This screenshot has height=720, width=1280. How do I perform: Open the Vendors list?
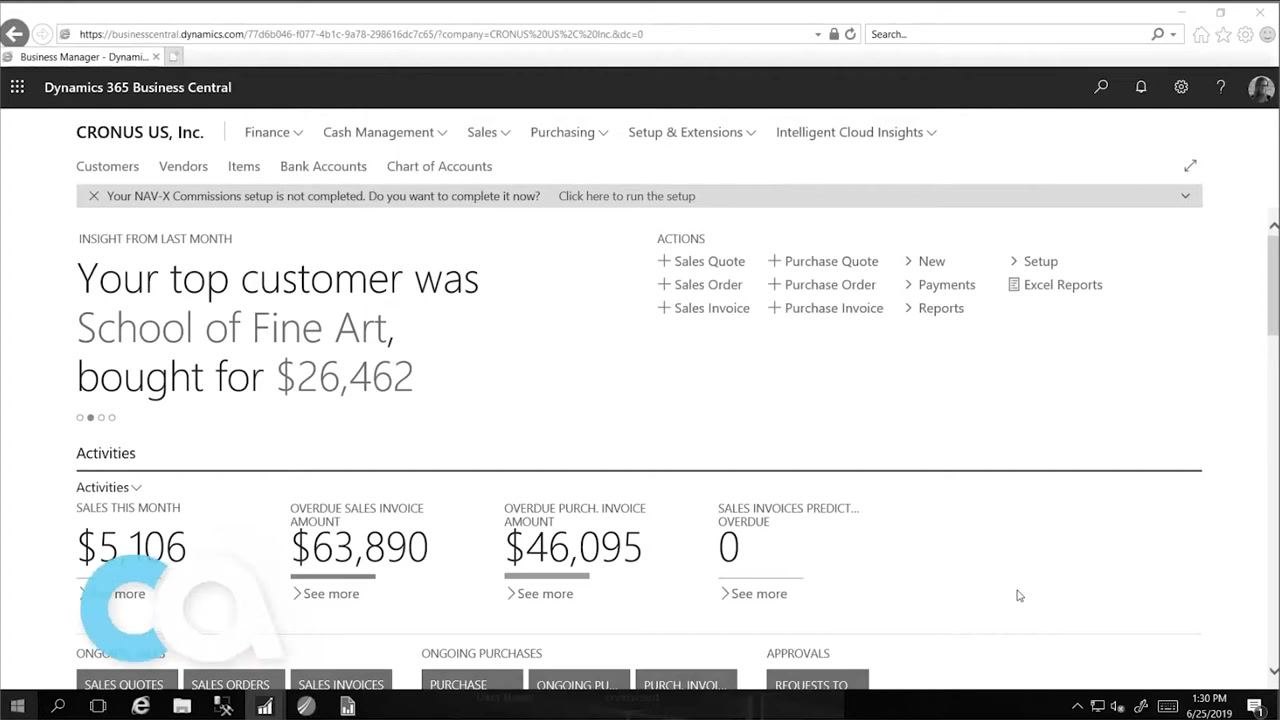183,166
